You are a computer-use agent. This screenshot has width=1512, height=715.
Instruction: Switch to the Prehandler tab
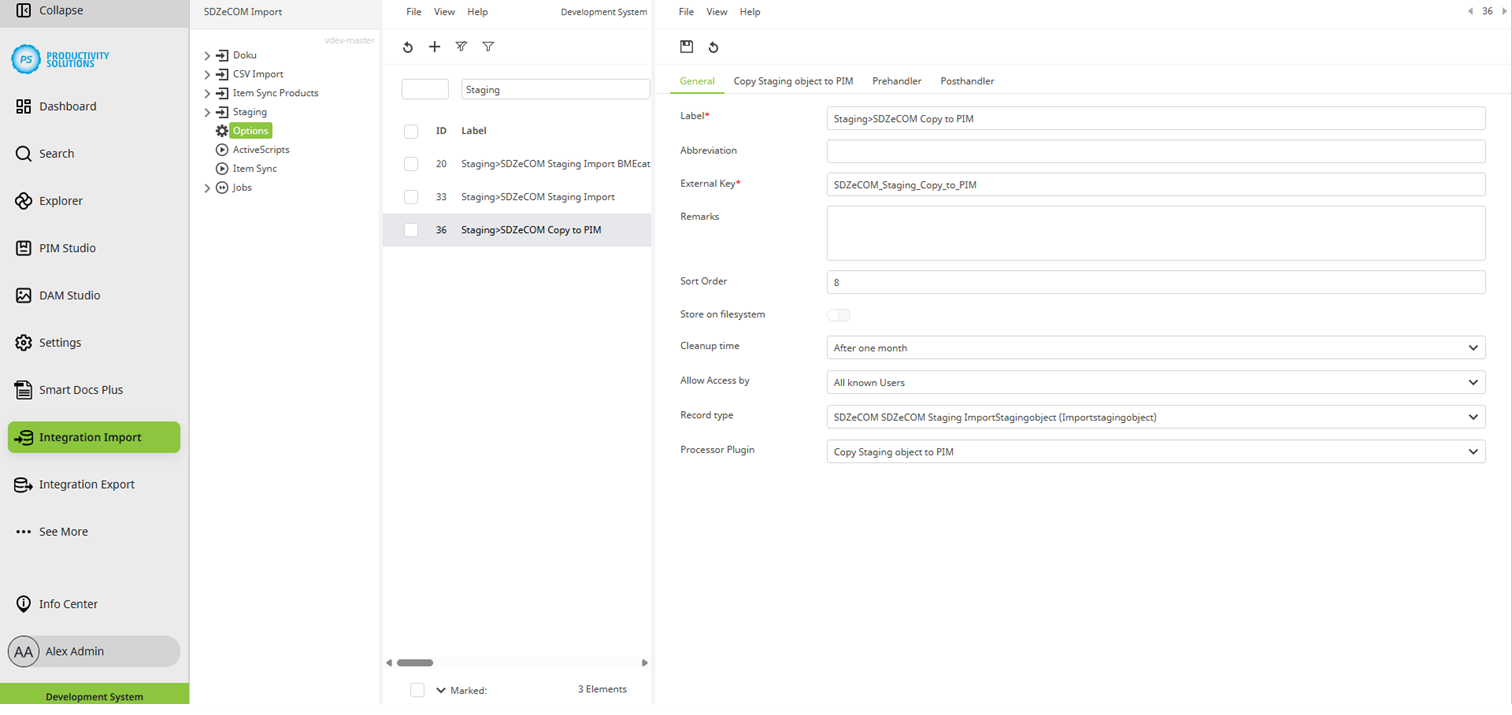coord(896,81)
